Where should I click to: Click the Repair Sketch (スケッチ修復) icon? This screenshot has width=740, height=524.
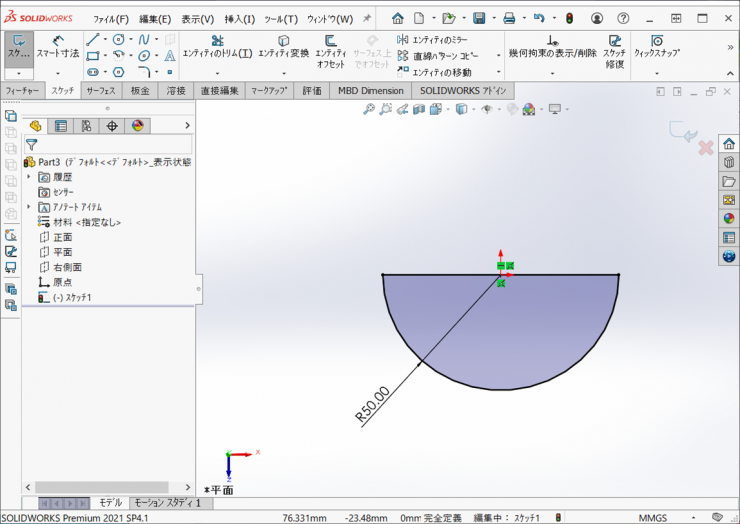[x=614, y=46]
